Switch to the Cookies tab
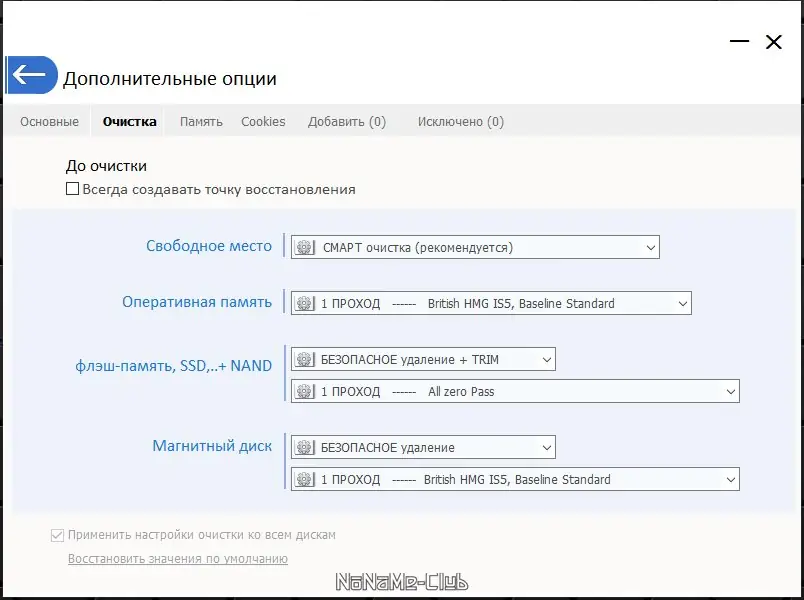The height and width of the screenshot is (600, 804). click(x=263, y=122)
